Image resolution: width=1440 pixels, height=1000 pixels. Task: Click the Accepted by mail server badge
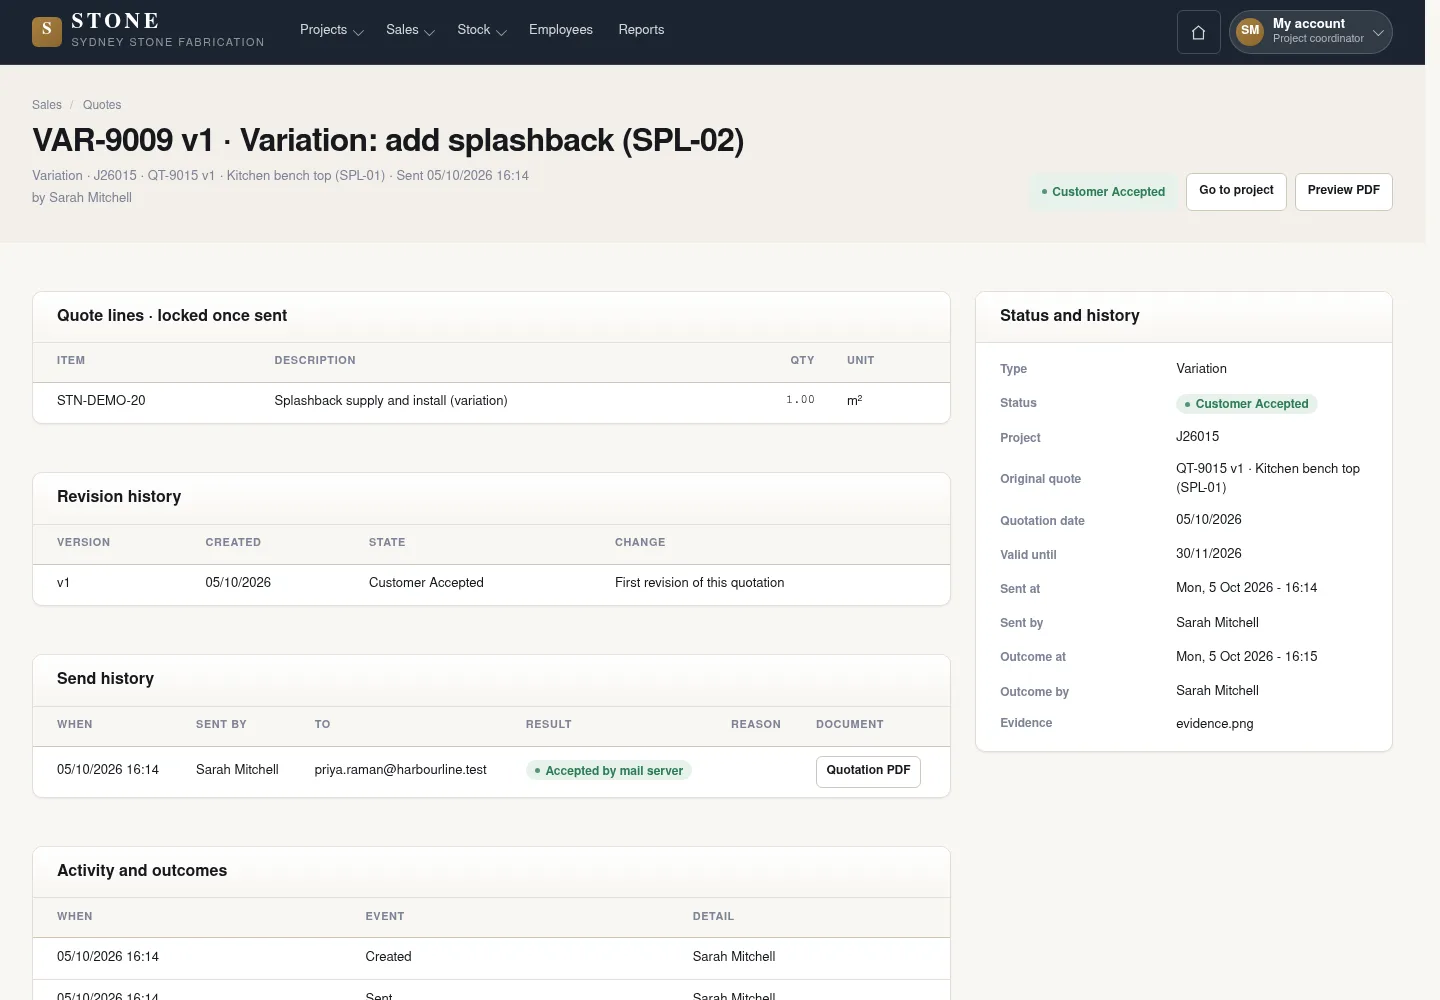pyautogui.click(x=609, y=771)
